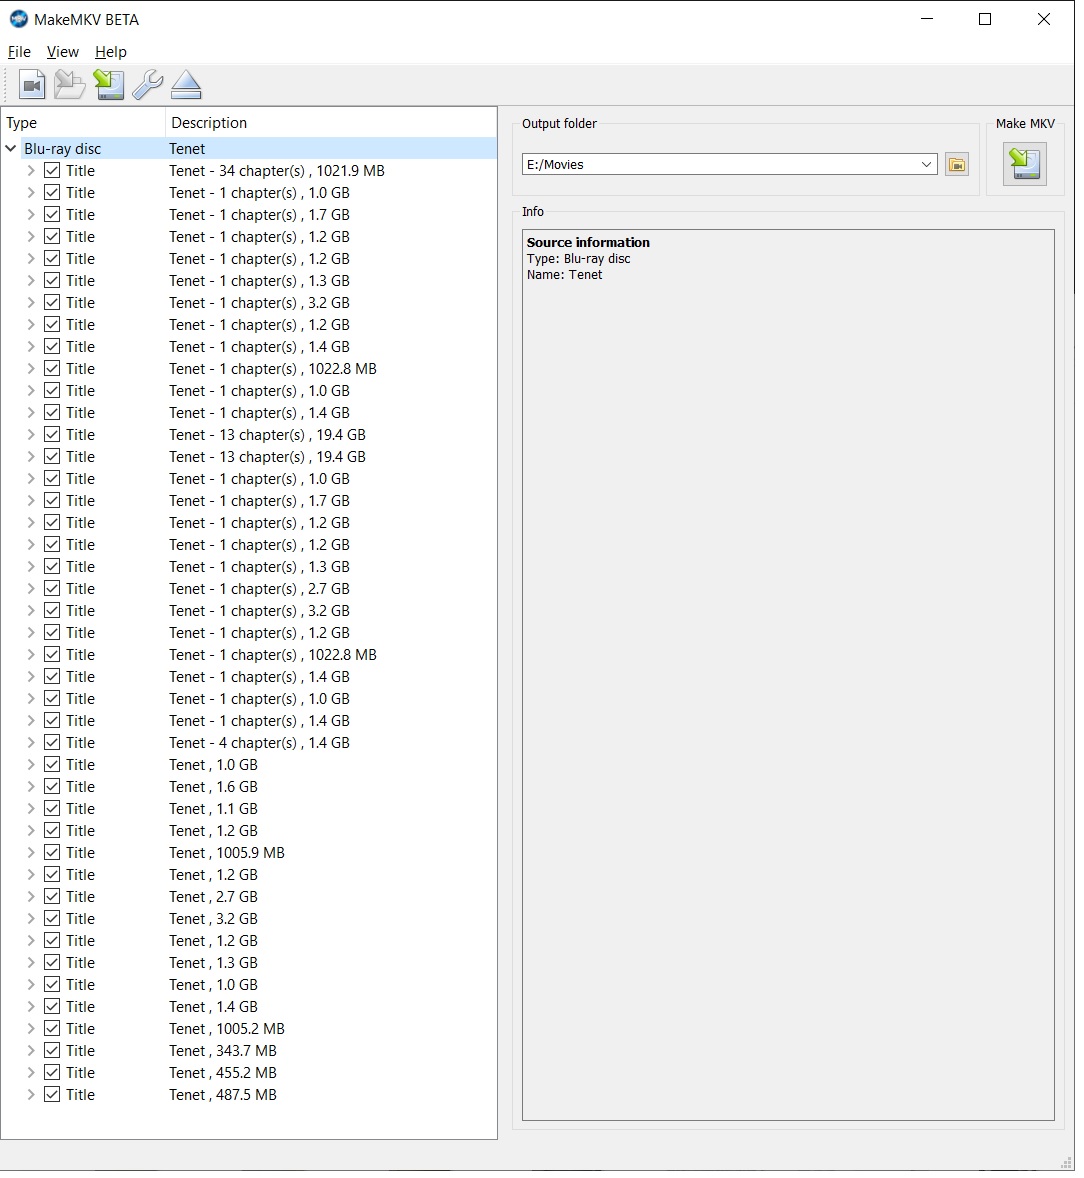This screenshot has height=1178, width=1084.
Task: Select the Blu-ray disc root item
Action: [62, 149]
